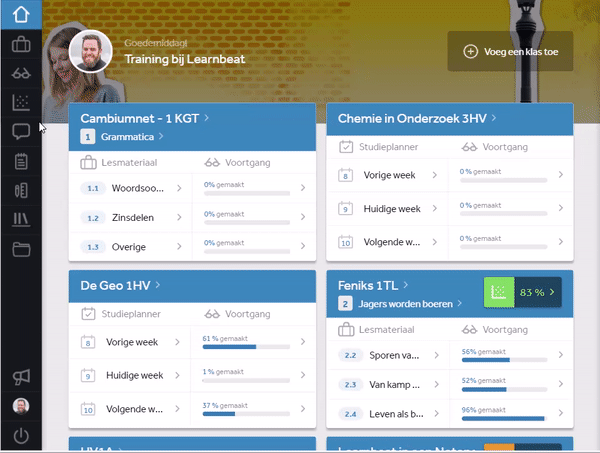Expand chevron next to Zinsdelen

[179, 217]
